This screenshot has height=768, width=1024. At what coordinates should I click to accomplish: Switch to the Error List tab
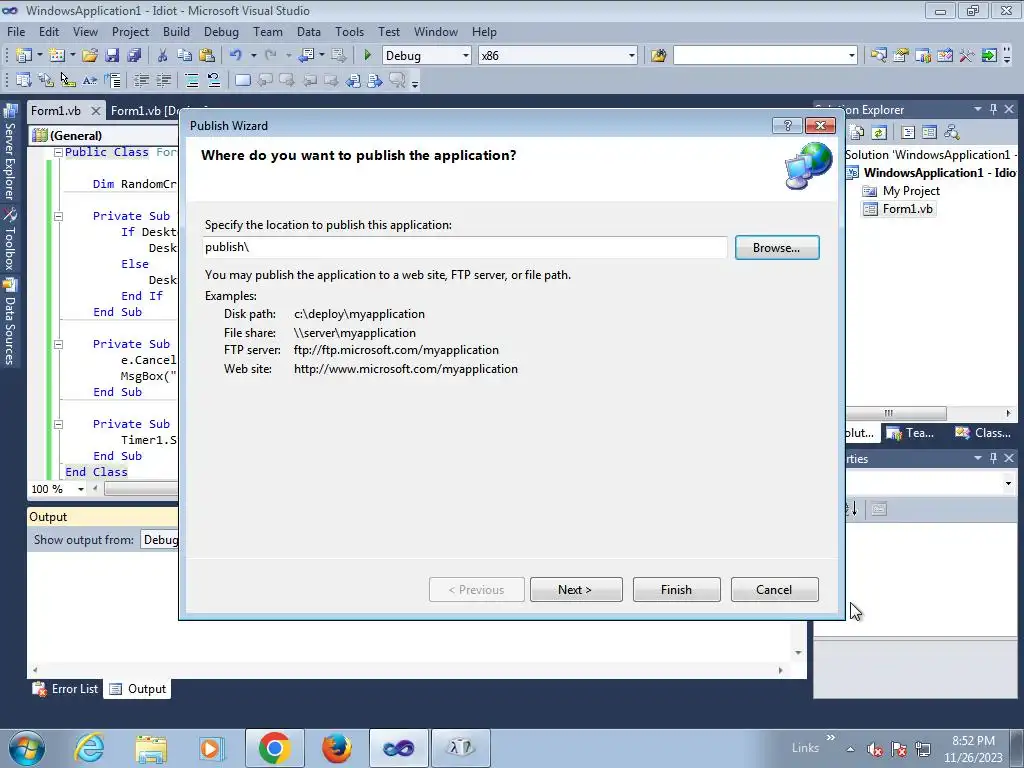tap(66, 689)
